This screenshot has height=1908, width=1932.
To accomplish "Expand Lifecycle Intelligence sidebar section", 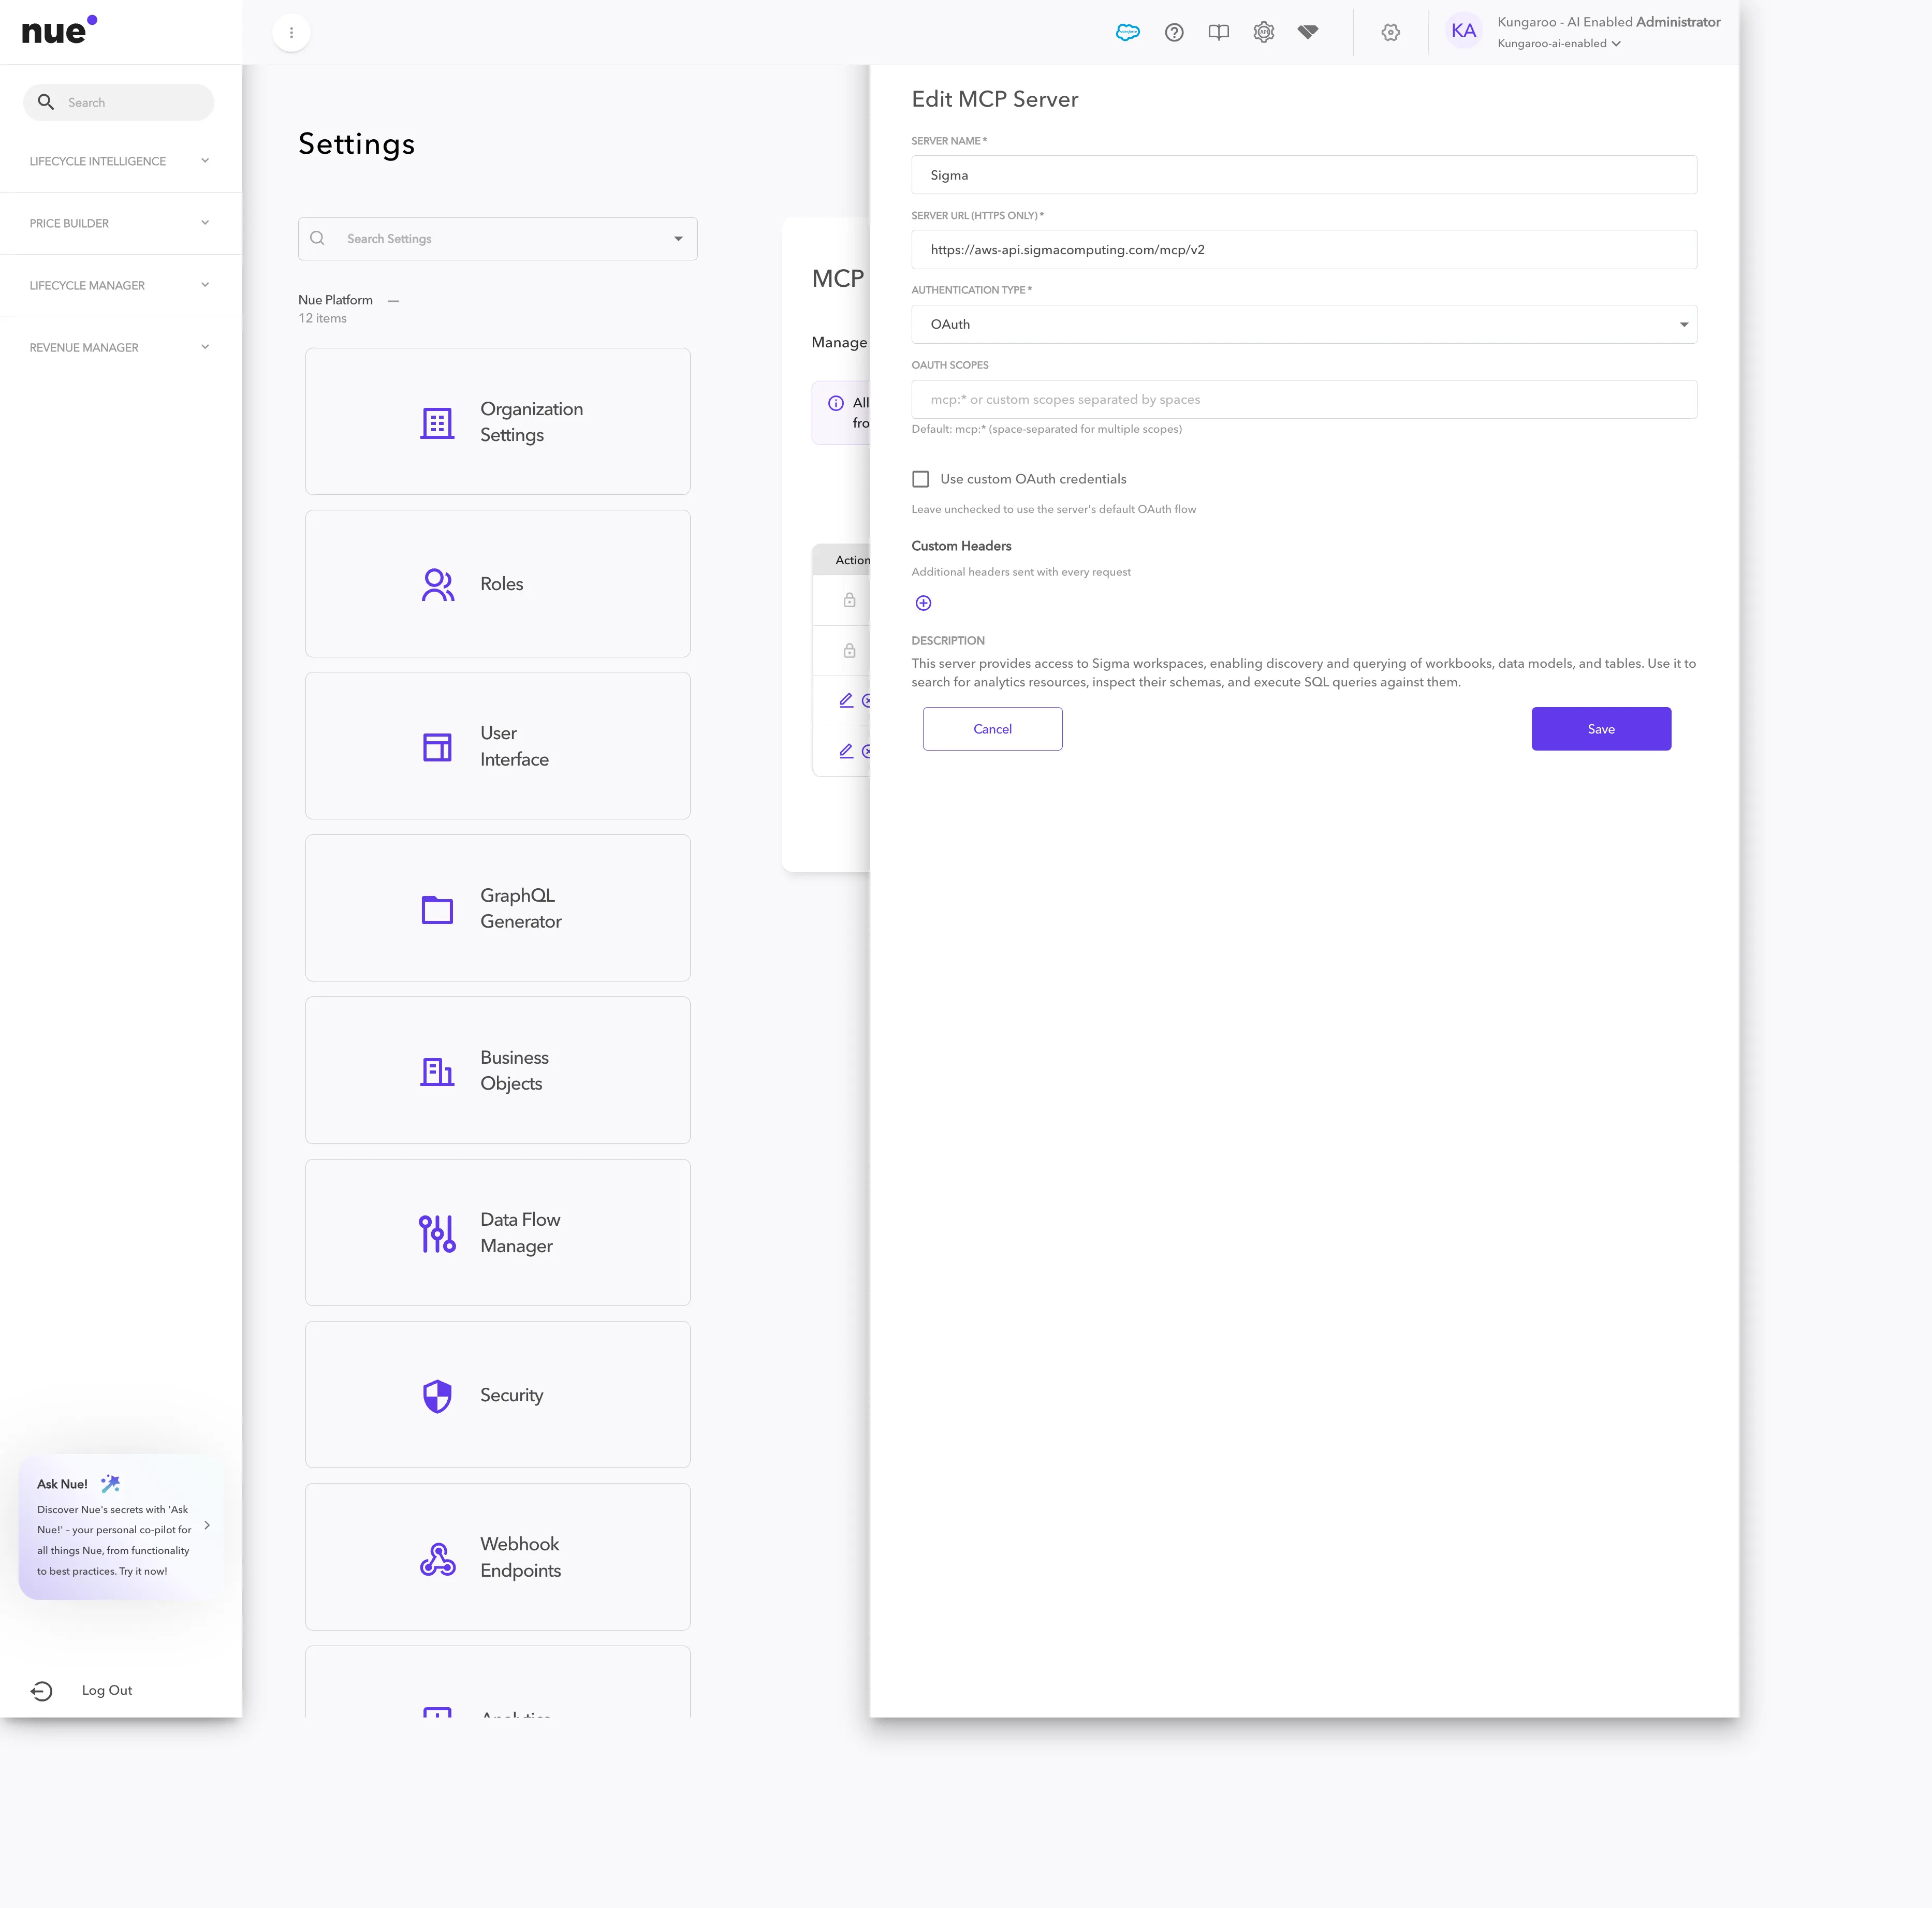I will (x=120, y=161).
